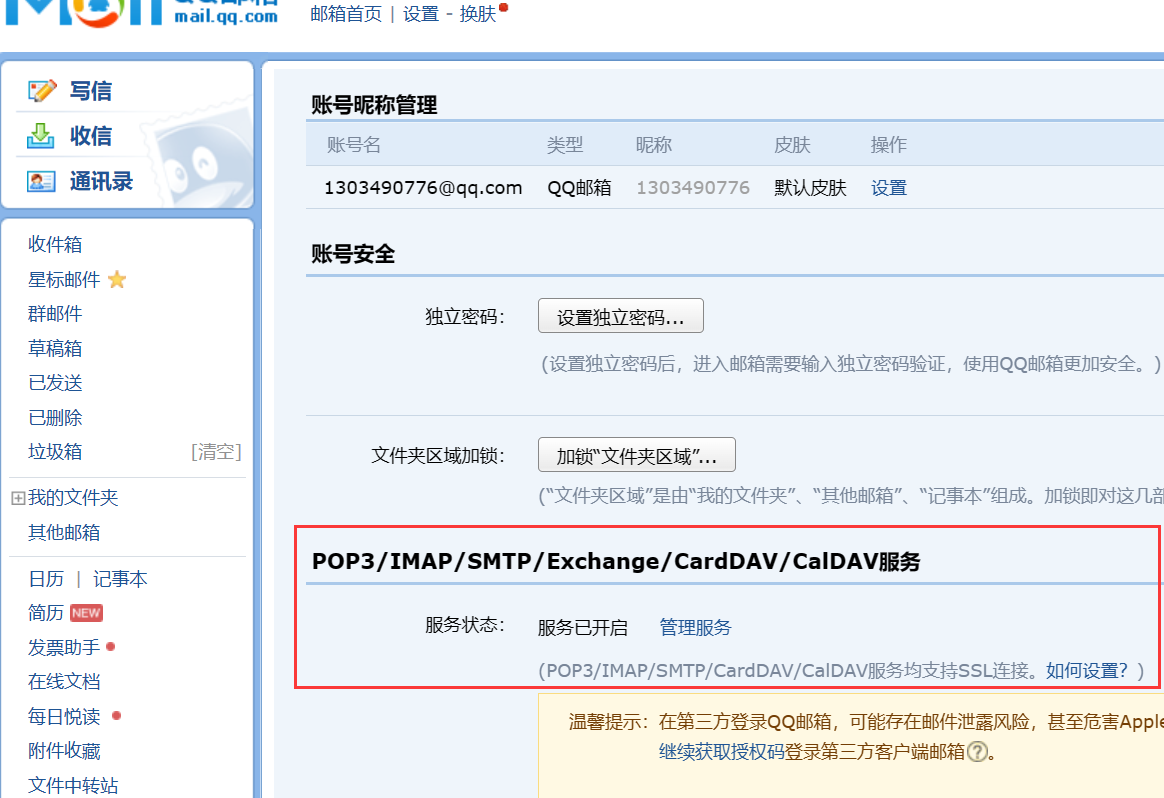
Task: Click the 账号安全 section heading
Action: 353,254
